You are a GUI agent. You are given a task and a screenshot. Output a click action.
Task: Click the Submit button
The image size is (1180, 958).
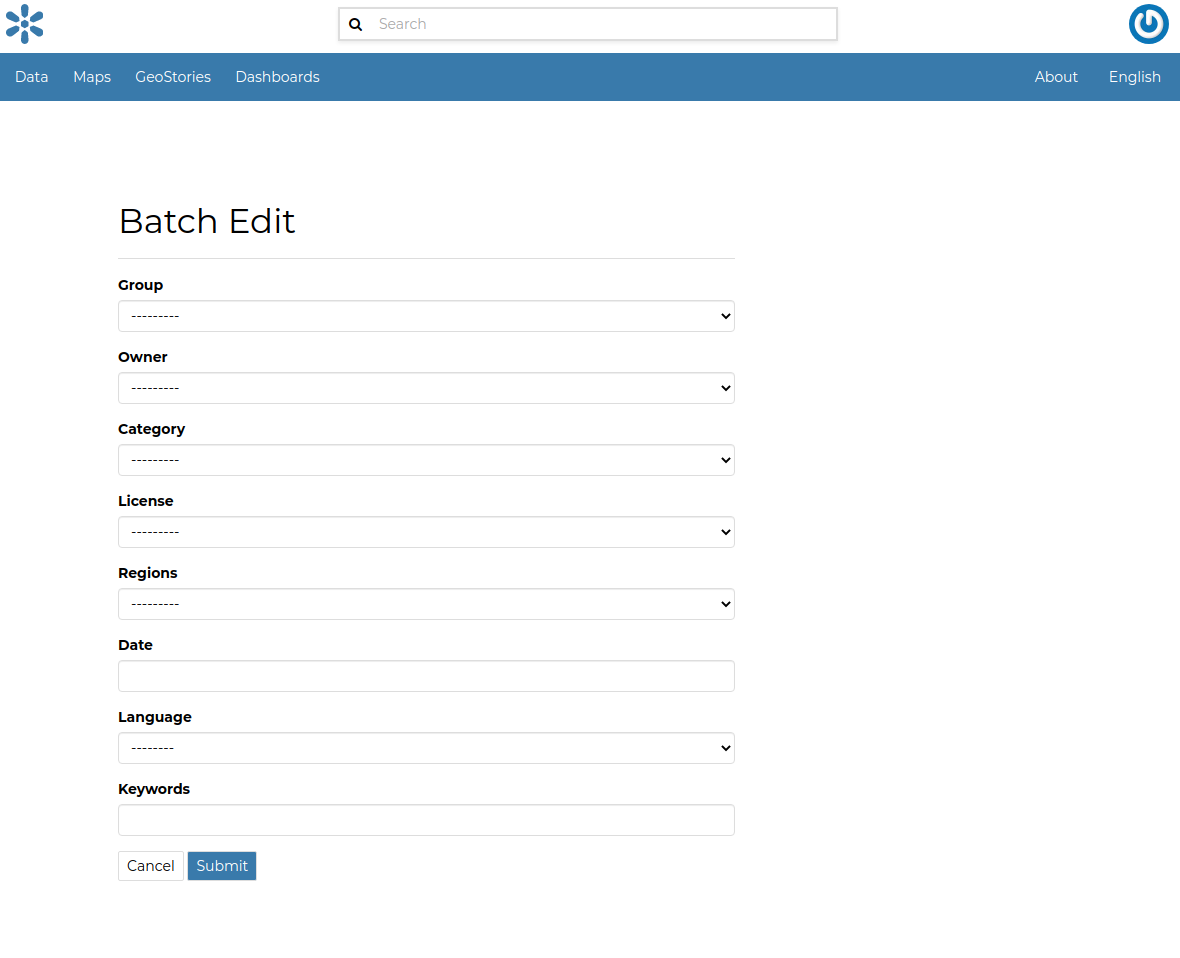point(221,866)
